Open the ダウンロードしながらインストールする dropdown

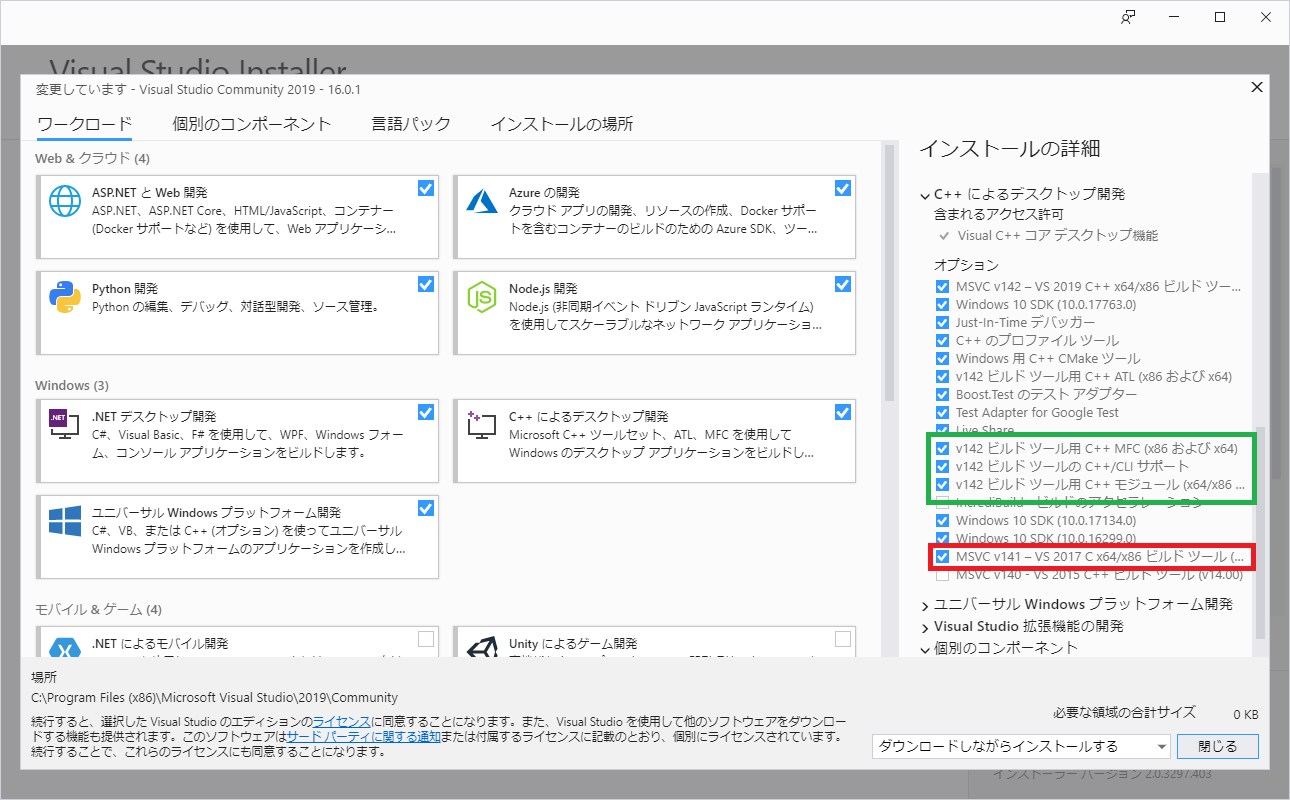(x=1021, y=746)
